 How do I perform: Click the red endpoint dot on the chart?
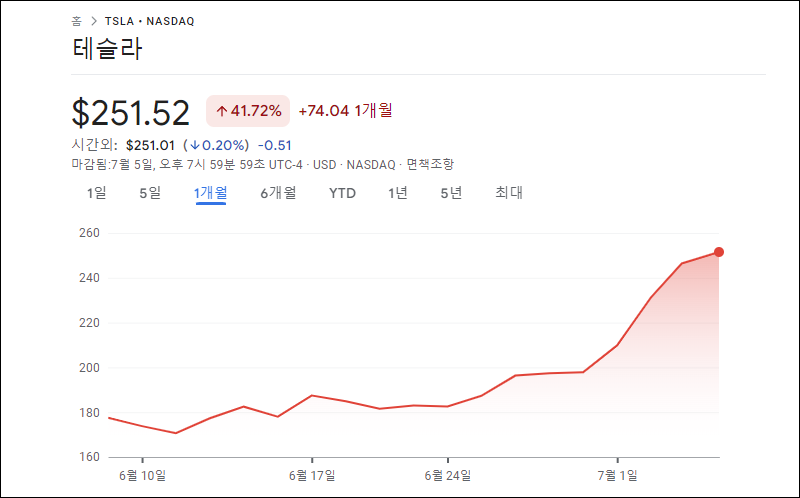click(719, 252)
